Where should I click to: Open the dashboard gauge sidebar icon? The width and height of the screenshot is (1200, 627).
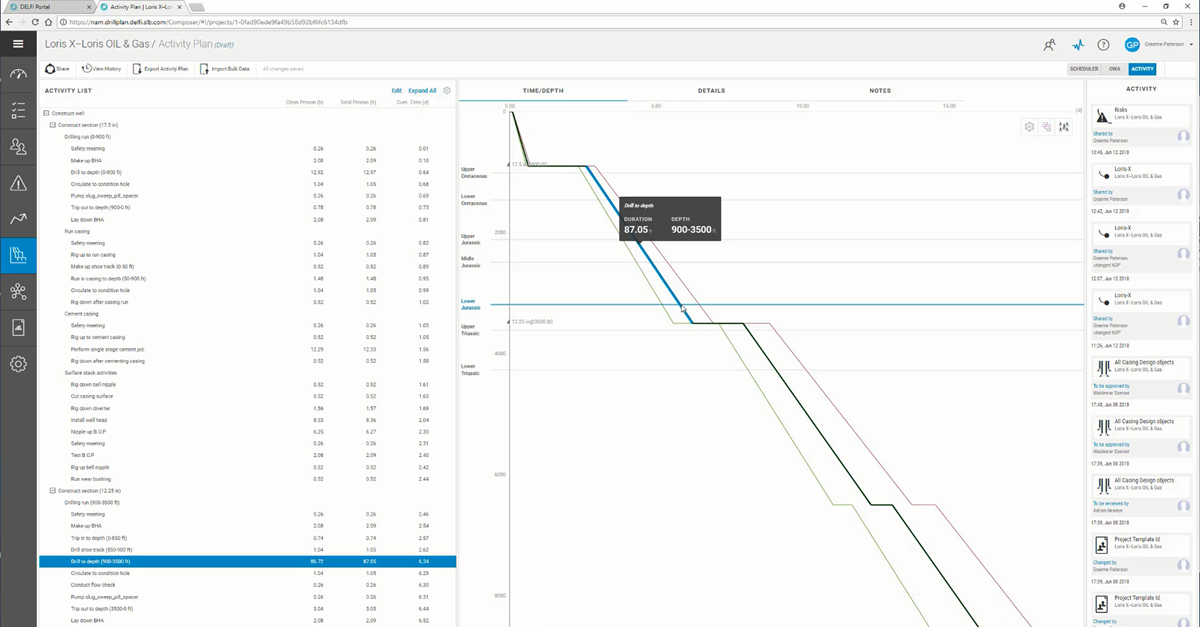(18, 74)
